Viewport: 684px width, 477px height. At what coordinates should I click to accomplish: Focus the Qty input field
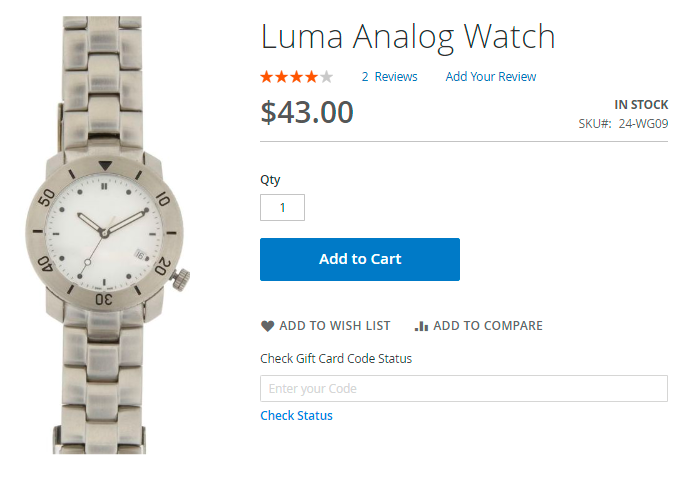pos(282,208)
